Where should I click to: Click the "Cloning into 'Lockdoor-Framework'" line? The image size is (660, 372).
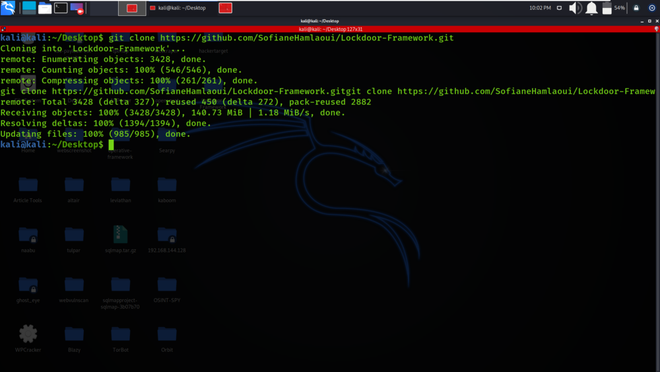click(93, 49)
